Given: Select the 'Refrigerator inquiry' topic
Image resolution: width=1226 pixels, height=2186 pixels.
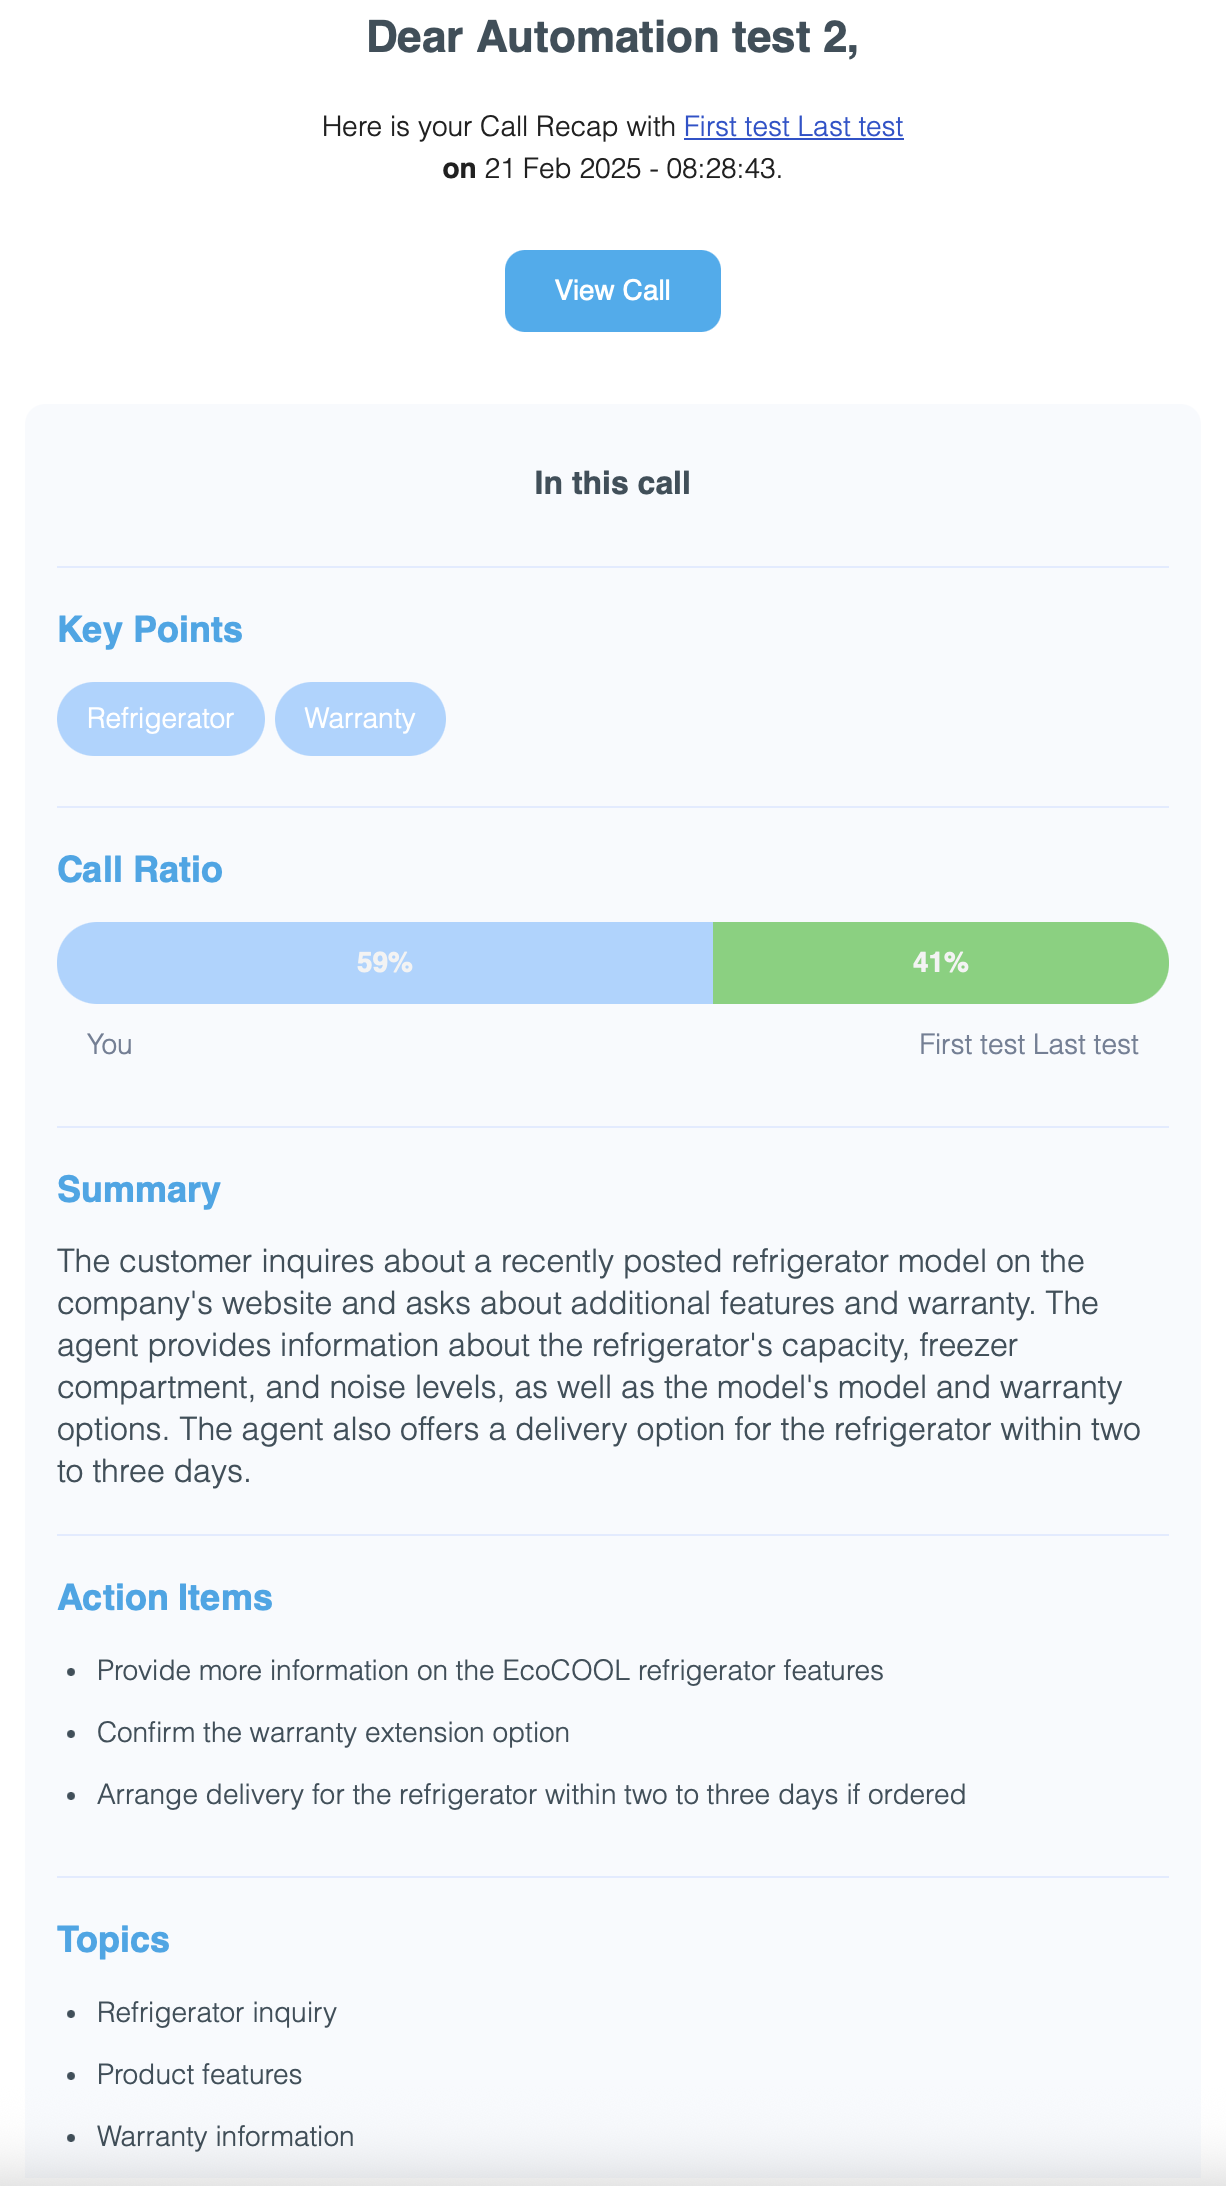Looking at the screenshot, I should pyautogui.click(x=217, y=2013).
